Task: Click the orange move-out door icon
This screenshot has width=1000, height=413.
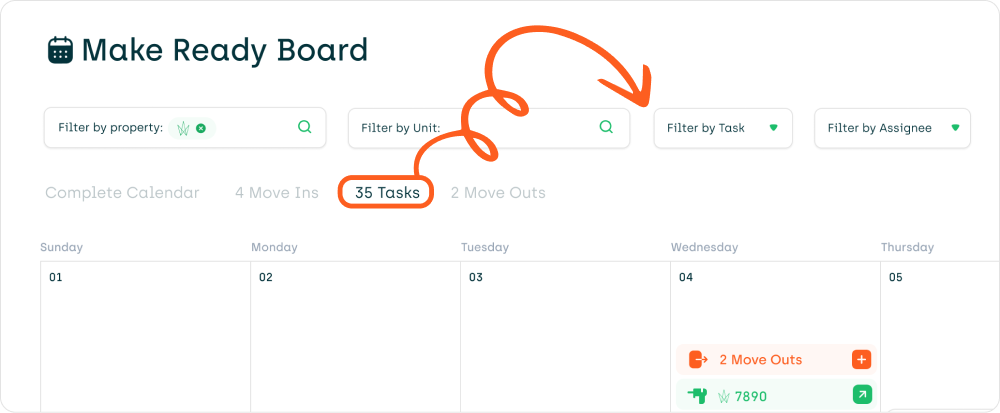Action: click(x=699, y=359)
